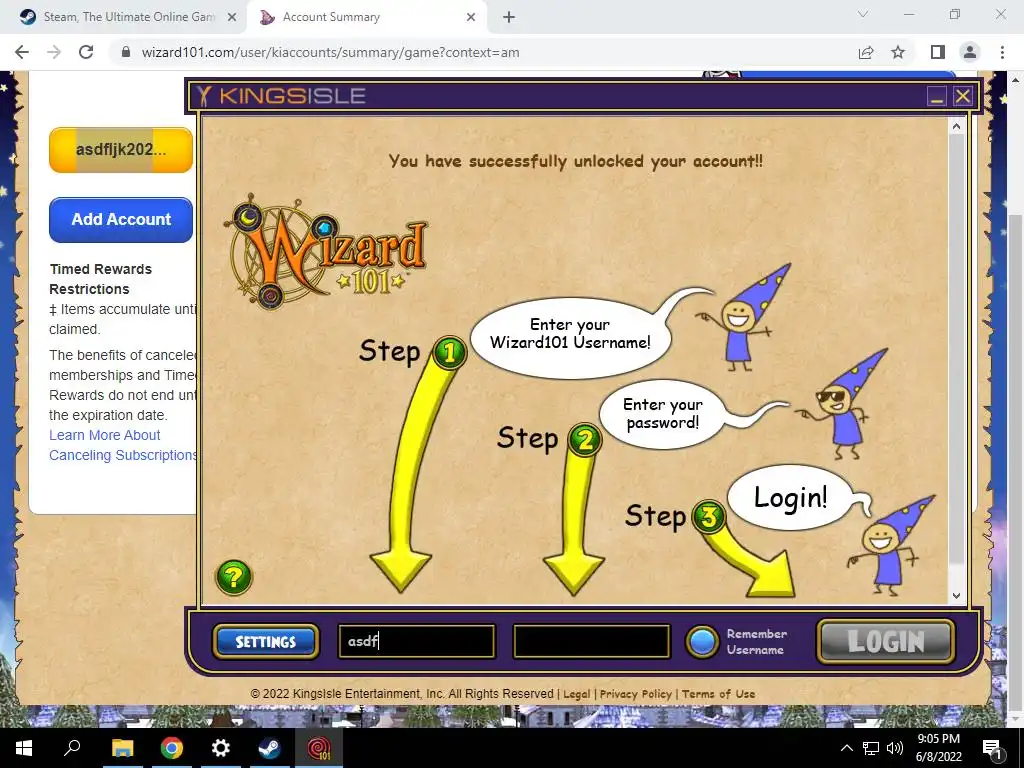Click the successfully unlocked account message
The width and height of the screenshot is (1024, 768).
pos(575,161)
